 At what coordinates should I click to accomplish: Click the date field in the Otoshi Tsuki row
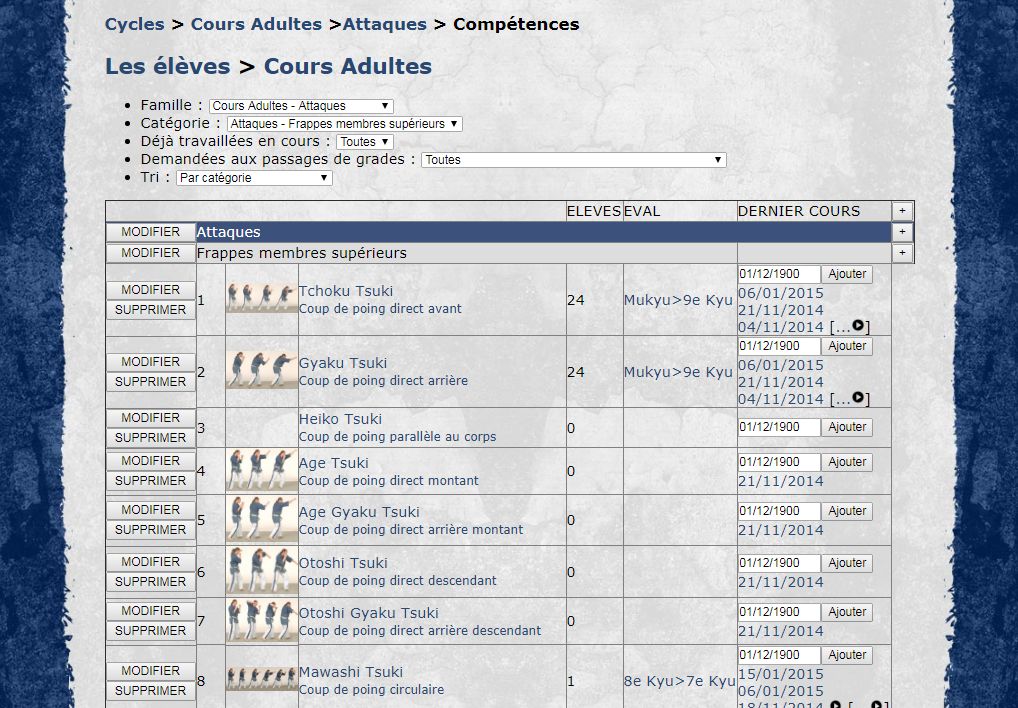point(779,563)
